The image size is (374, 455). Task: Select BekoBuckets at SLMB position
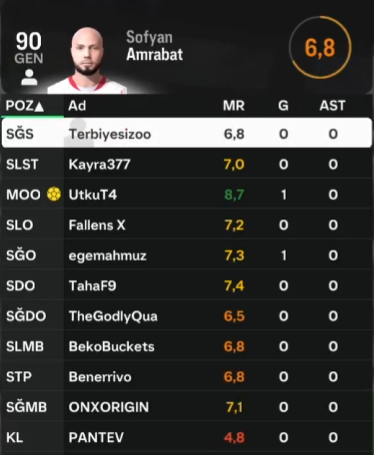187,346
